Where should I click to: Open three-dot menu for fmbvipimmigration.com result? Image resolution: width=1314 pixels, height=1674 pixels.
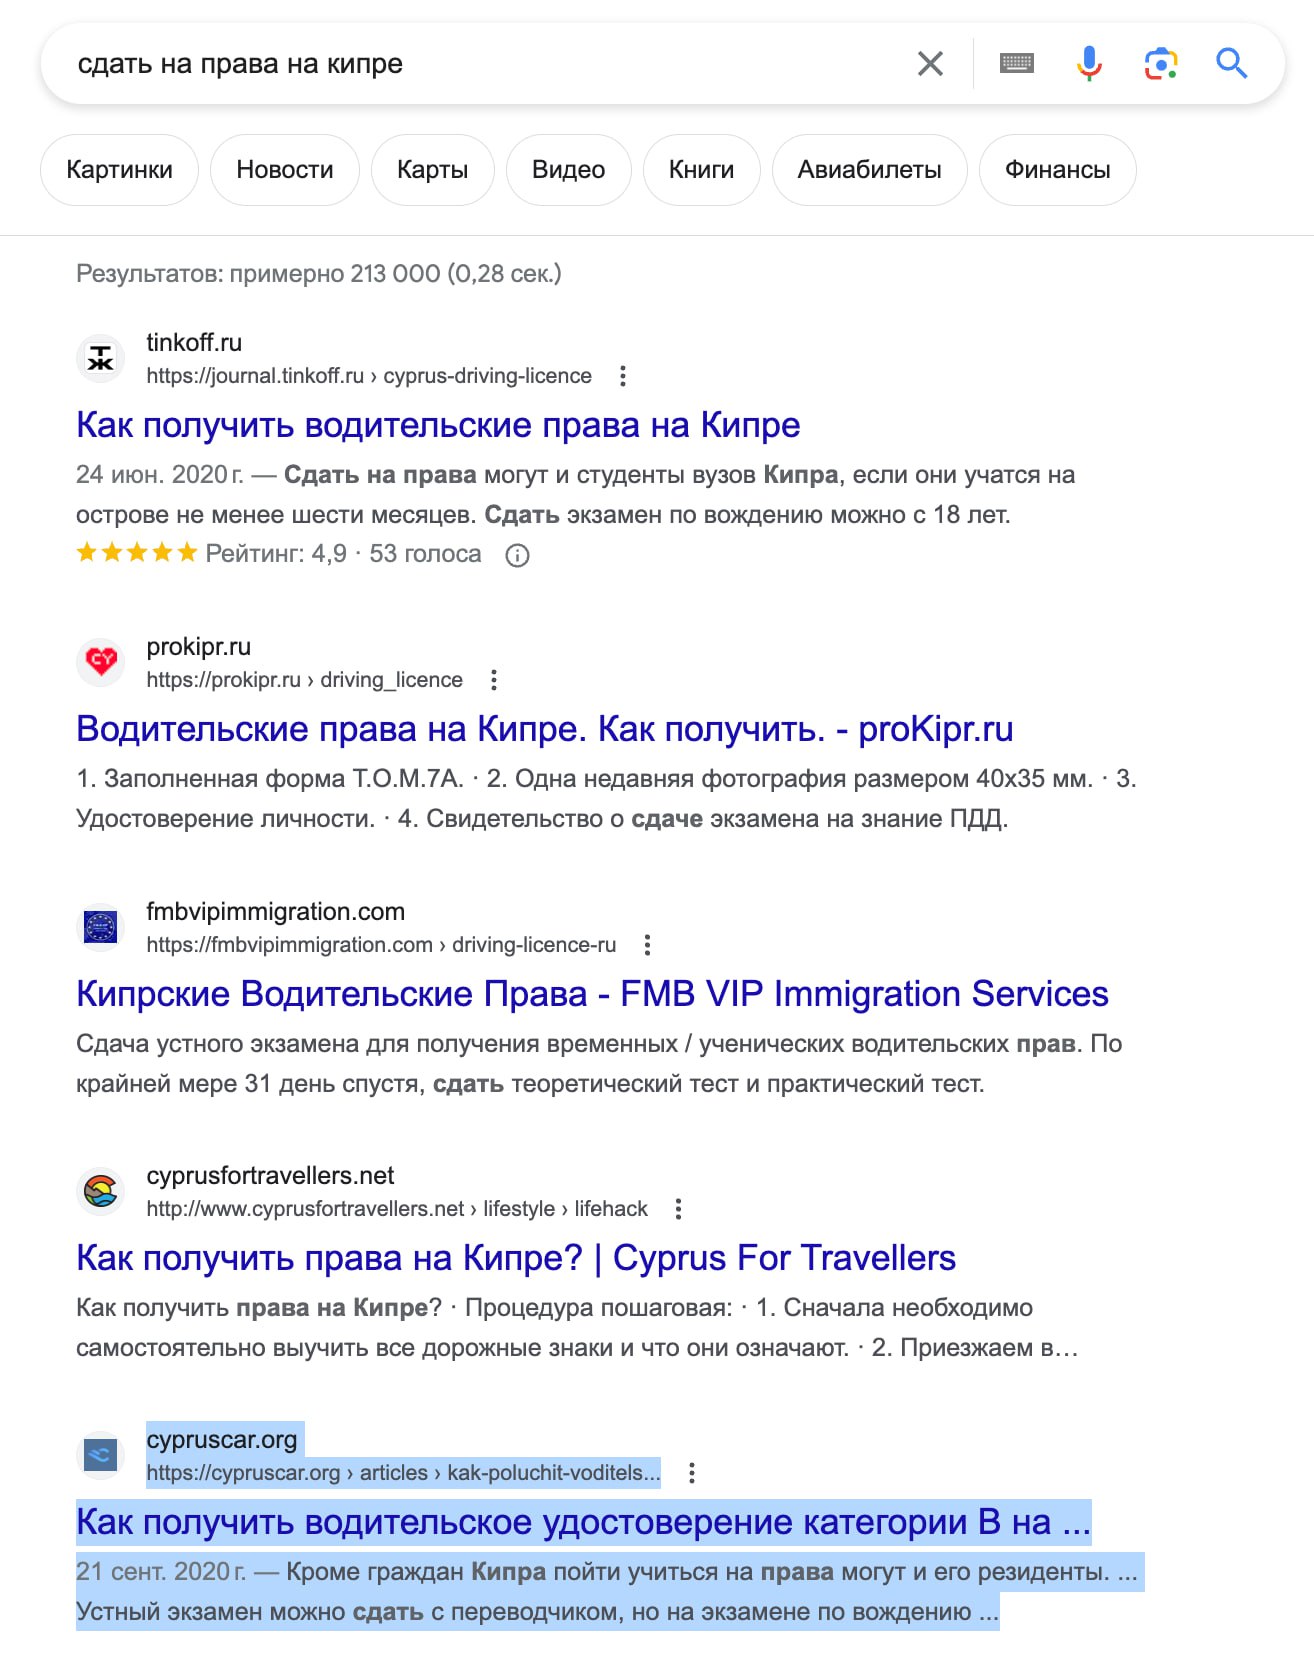click(648, 945)
